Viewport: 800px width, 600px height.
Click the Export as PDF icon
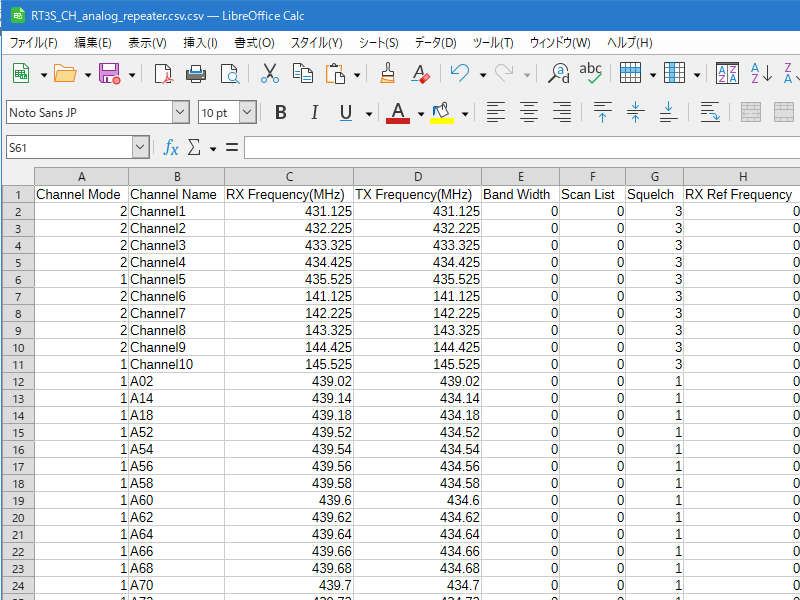(x=163, y=73)
